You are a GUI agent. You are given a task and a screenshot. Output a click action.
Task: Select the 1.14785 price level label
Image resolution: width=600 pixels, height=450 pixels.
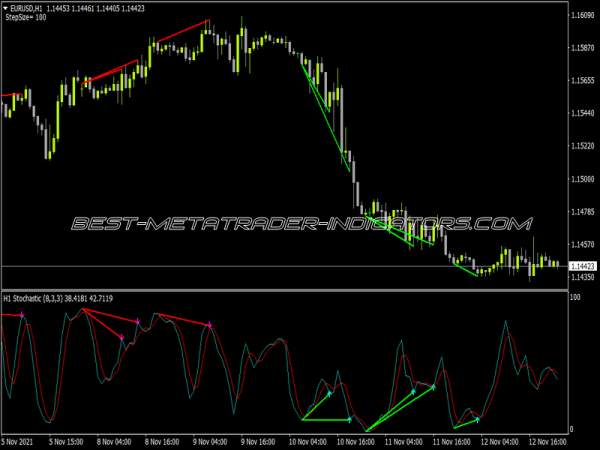point(583,212)
